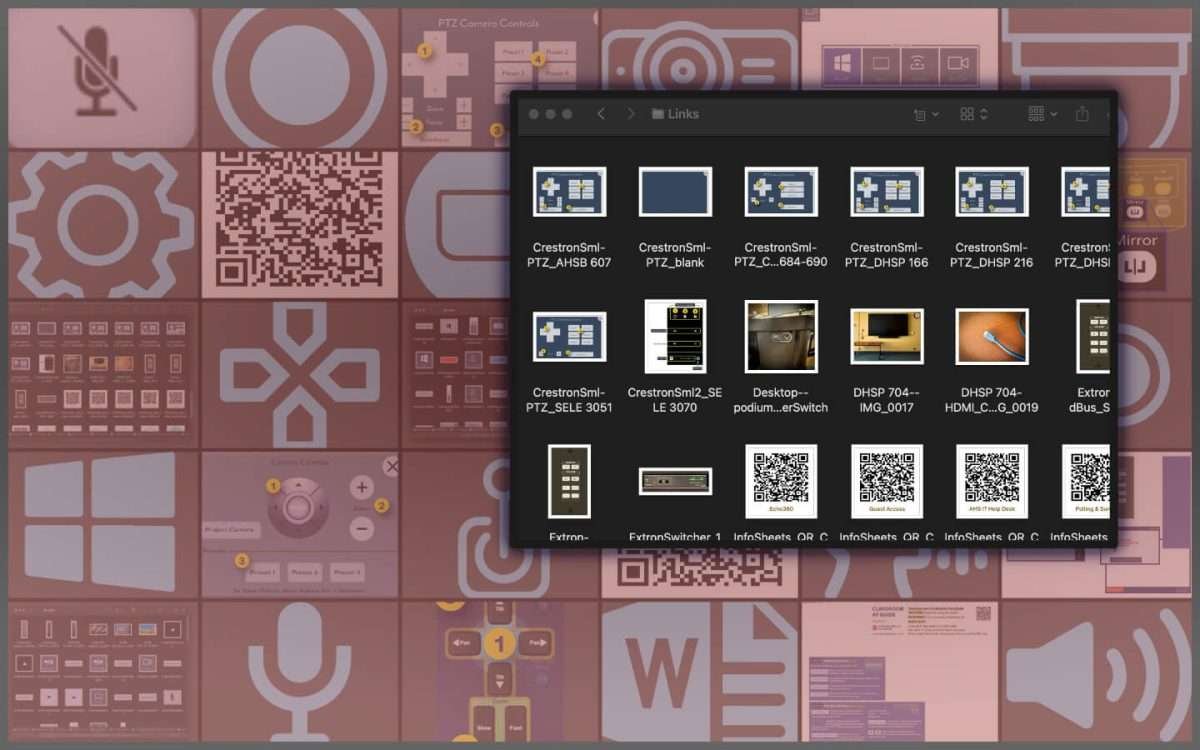Select the Echo360 QR code file
Viewport: 1200px width, 750px height.
tap(781, 481)
